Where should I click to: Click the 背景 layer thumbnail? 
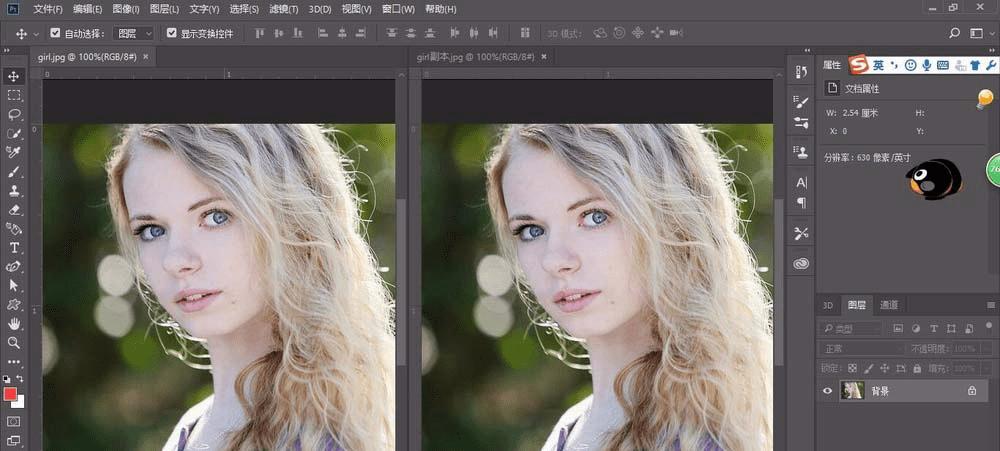coord(853,392)
